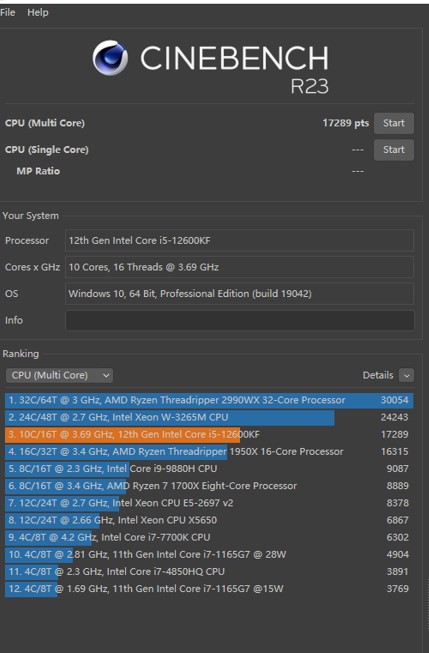Select the Threadripper 2990WX ranking entry

(x=209, y=400)
